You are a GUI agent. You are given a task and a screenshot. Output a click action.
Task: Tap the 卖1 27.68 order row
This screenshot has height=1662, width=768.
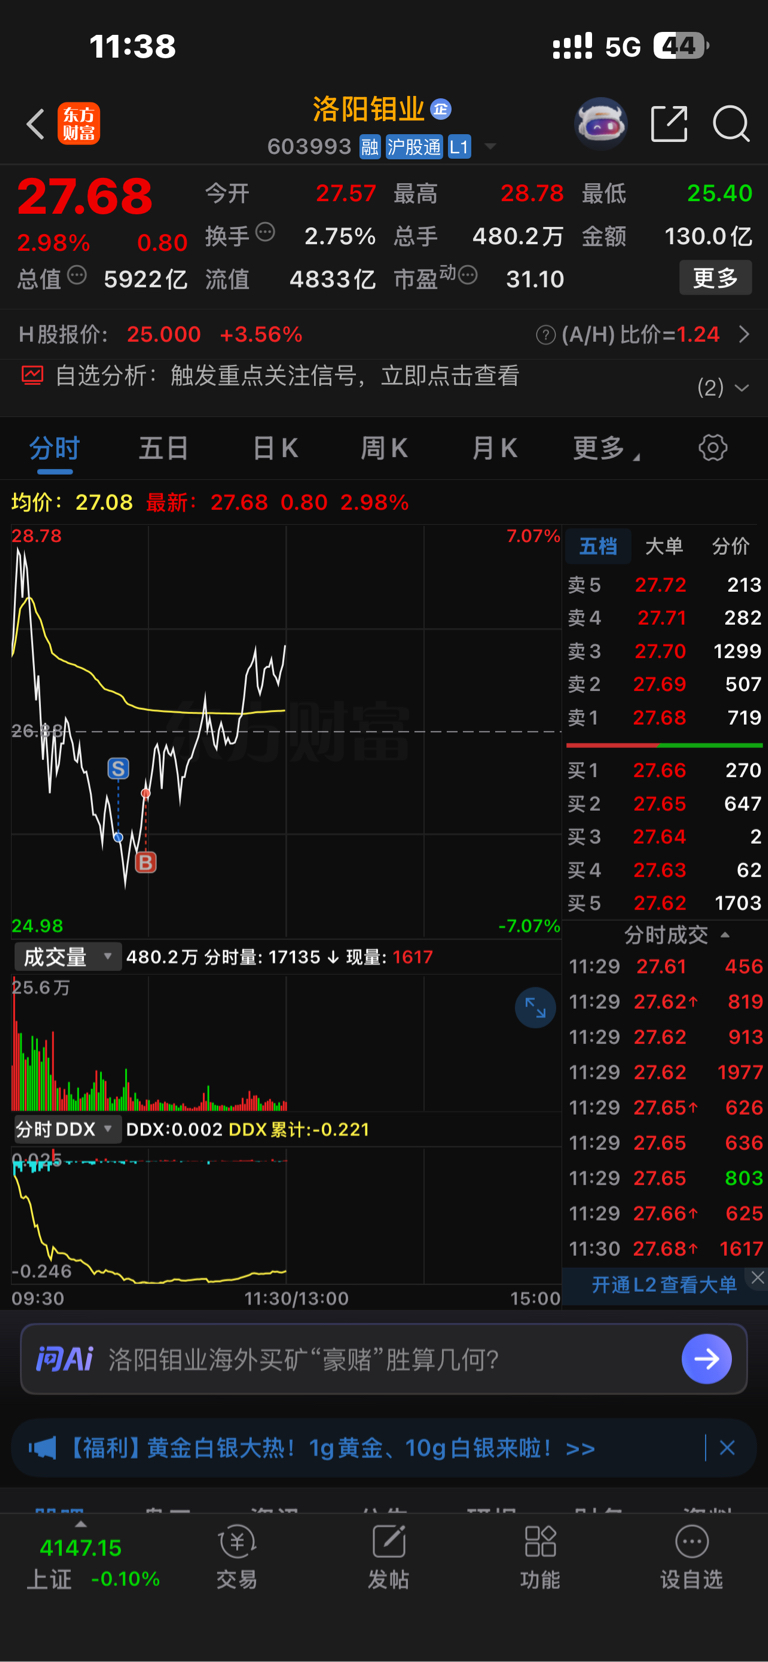coord(665,718)
